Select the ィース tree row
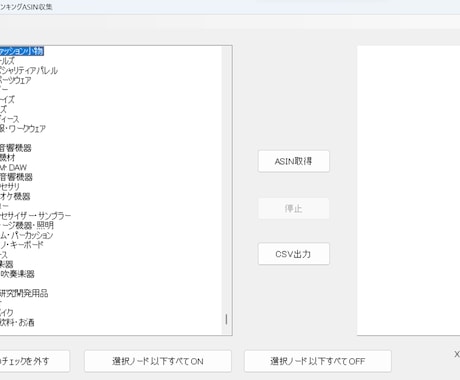460x380 pixels. 10,119
